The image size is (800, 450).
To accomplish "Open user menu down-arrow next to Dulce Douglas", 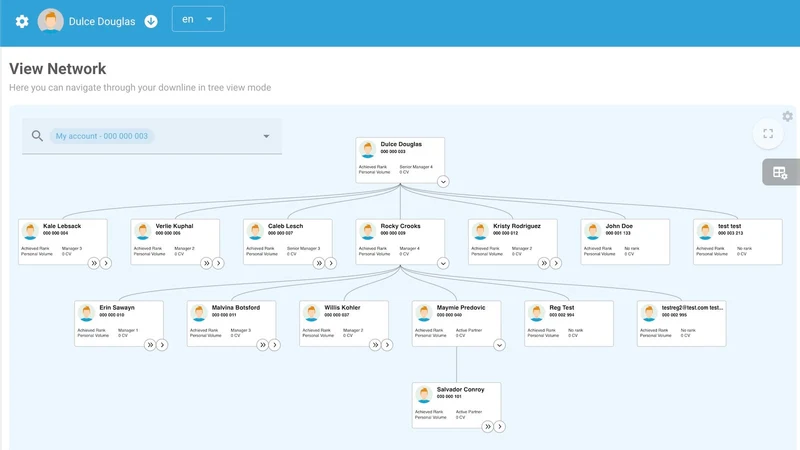I will tap(151, 21).
